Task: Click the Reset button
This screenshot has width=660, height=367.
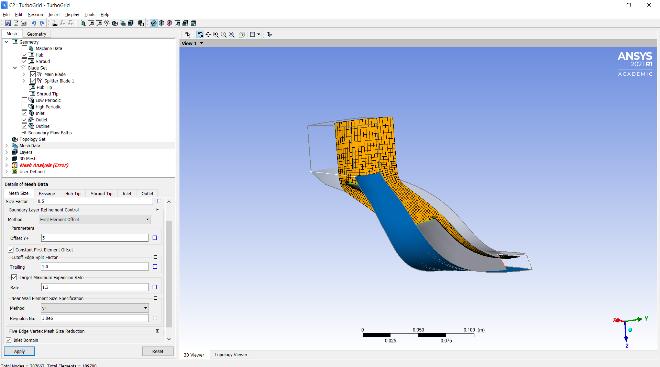Action: (x=158, y=351)
